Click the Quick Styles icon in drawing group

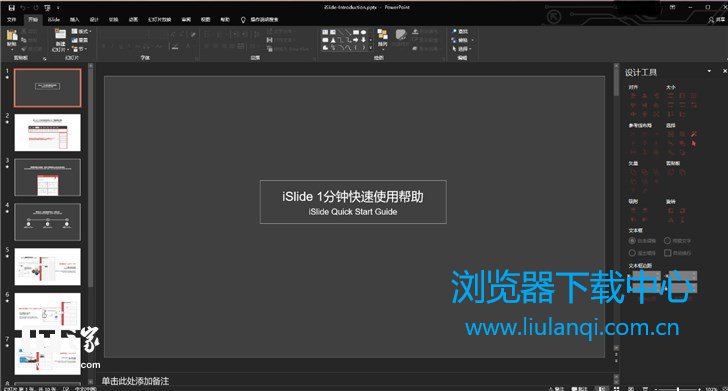pyautogui.click(x=401, y=34)
